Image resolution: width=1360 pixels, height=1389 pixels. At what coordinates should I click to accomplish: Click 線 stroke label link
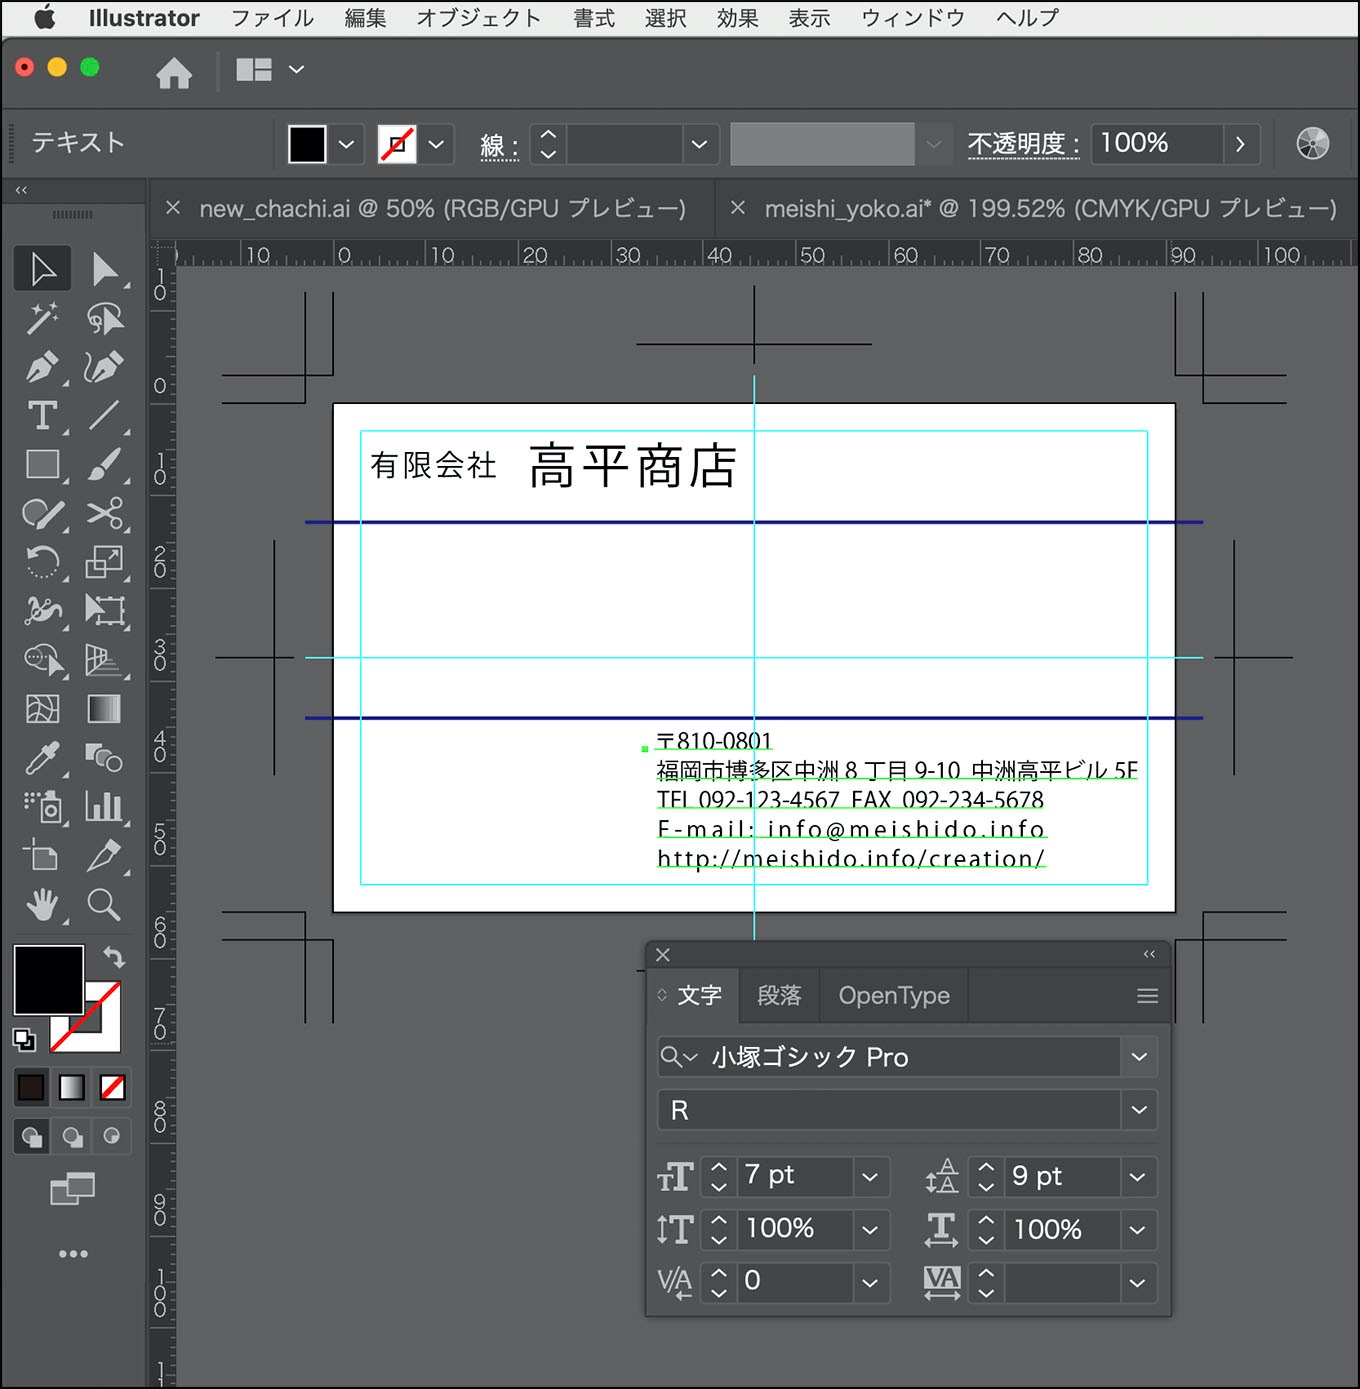coord(499,146)
